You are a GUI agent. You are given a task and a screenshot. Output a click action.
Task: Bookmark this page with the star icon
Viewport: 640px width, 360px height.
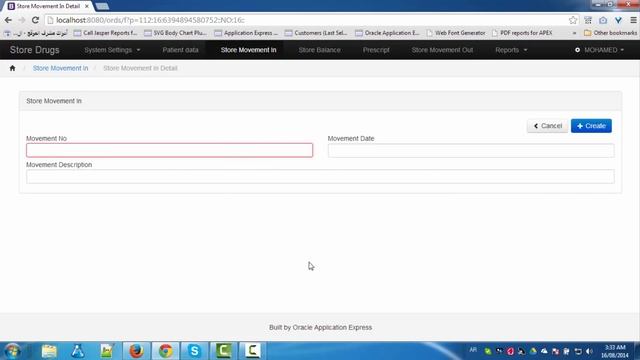(573, 20)
